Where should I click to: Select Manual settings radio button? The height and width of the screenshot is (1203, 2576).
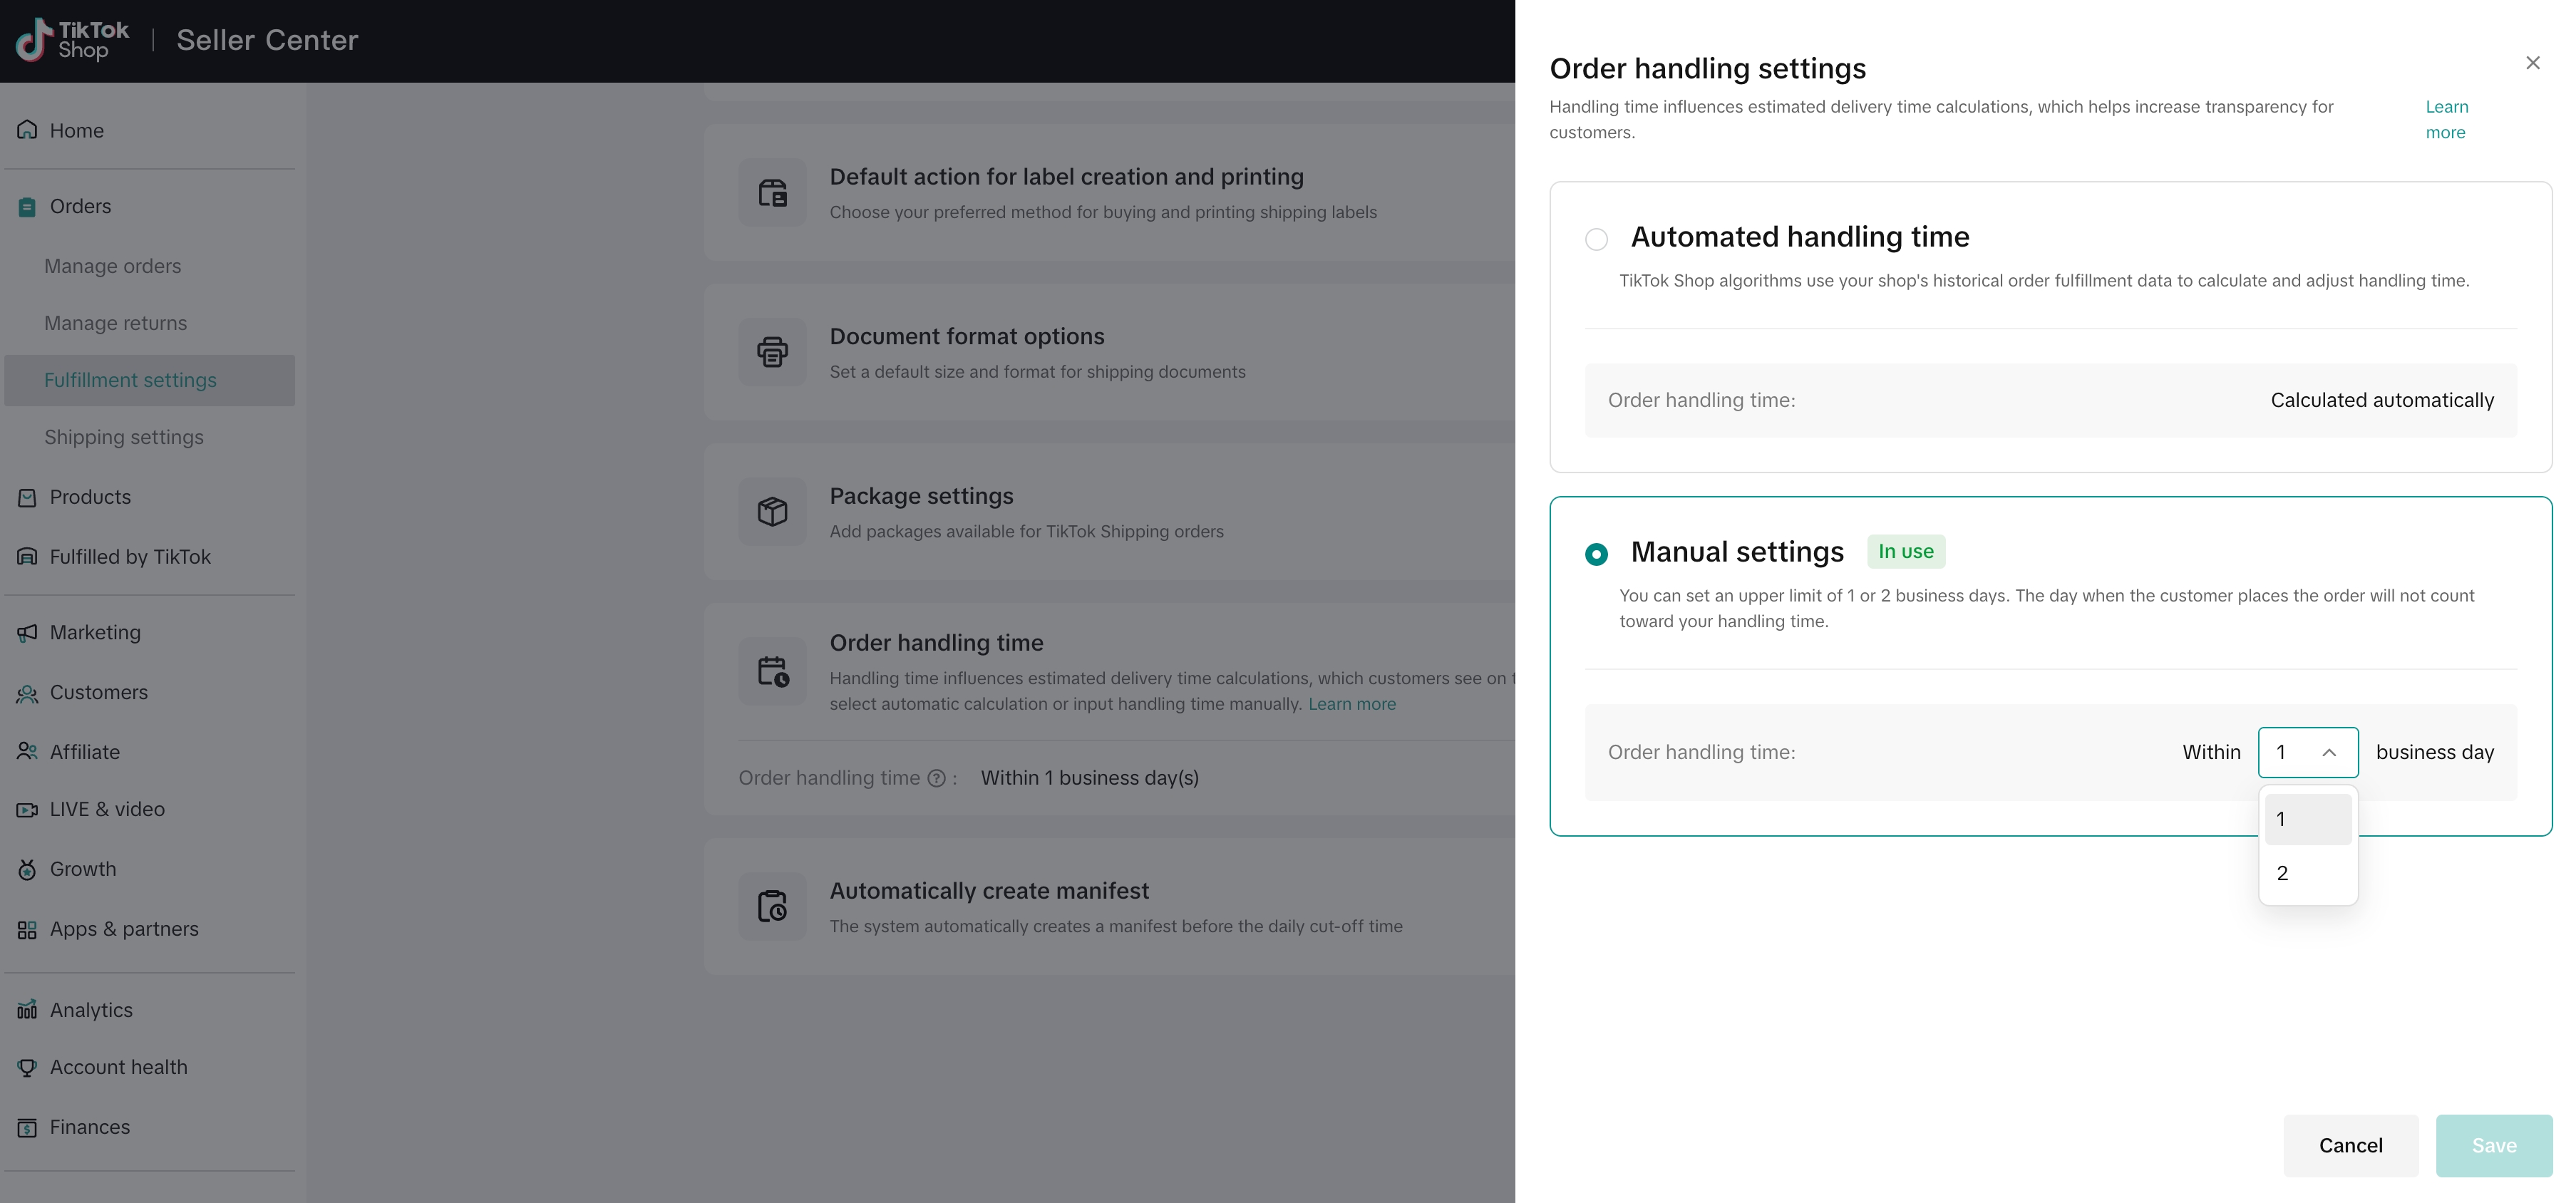[x=1596, y=554]
